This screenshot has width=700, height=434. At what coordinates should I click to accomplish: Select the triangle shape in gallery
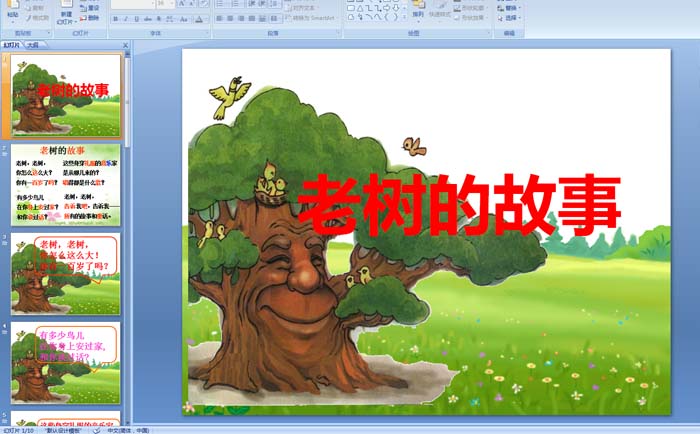click(x=359, y=8)
